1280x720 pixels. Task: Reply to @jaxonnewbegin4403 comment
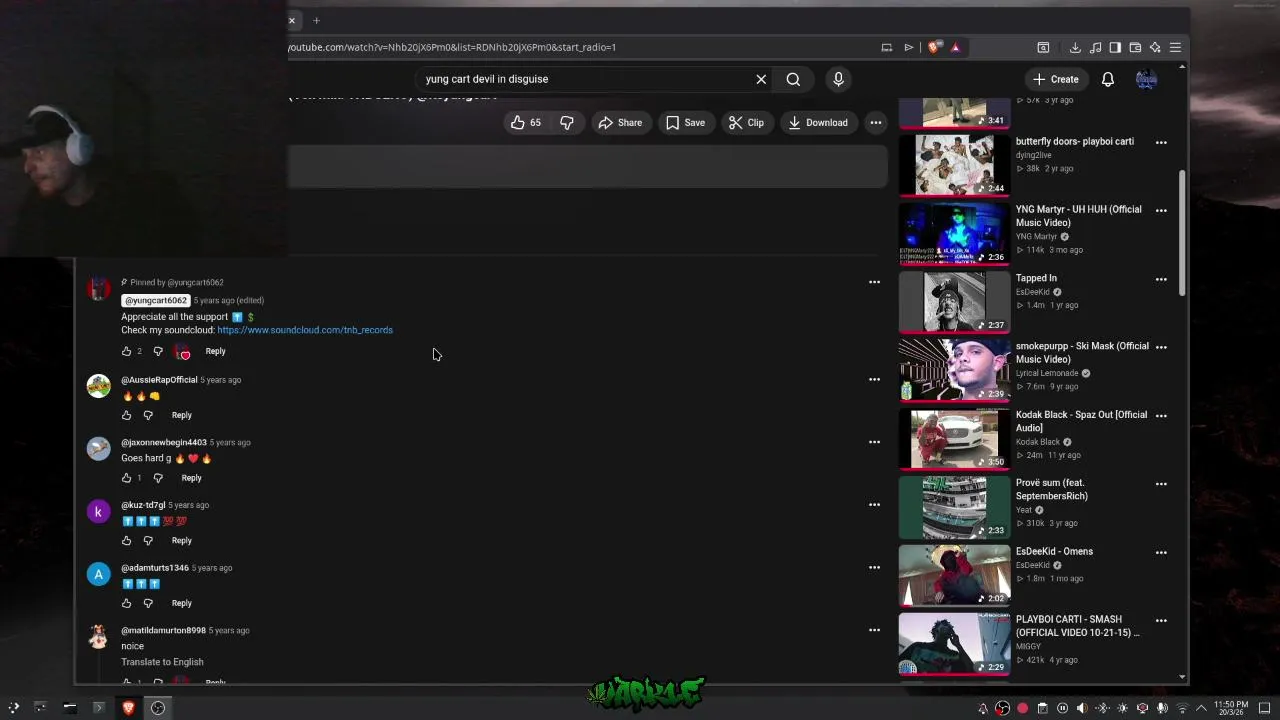191,478
